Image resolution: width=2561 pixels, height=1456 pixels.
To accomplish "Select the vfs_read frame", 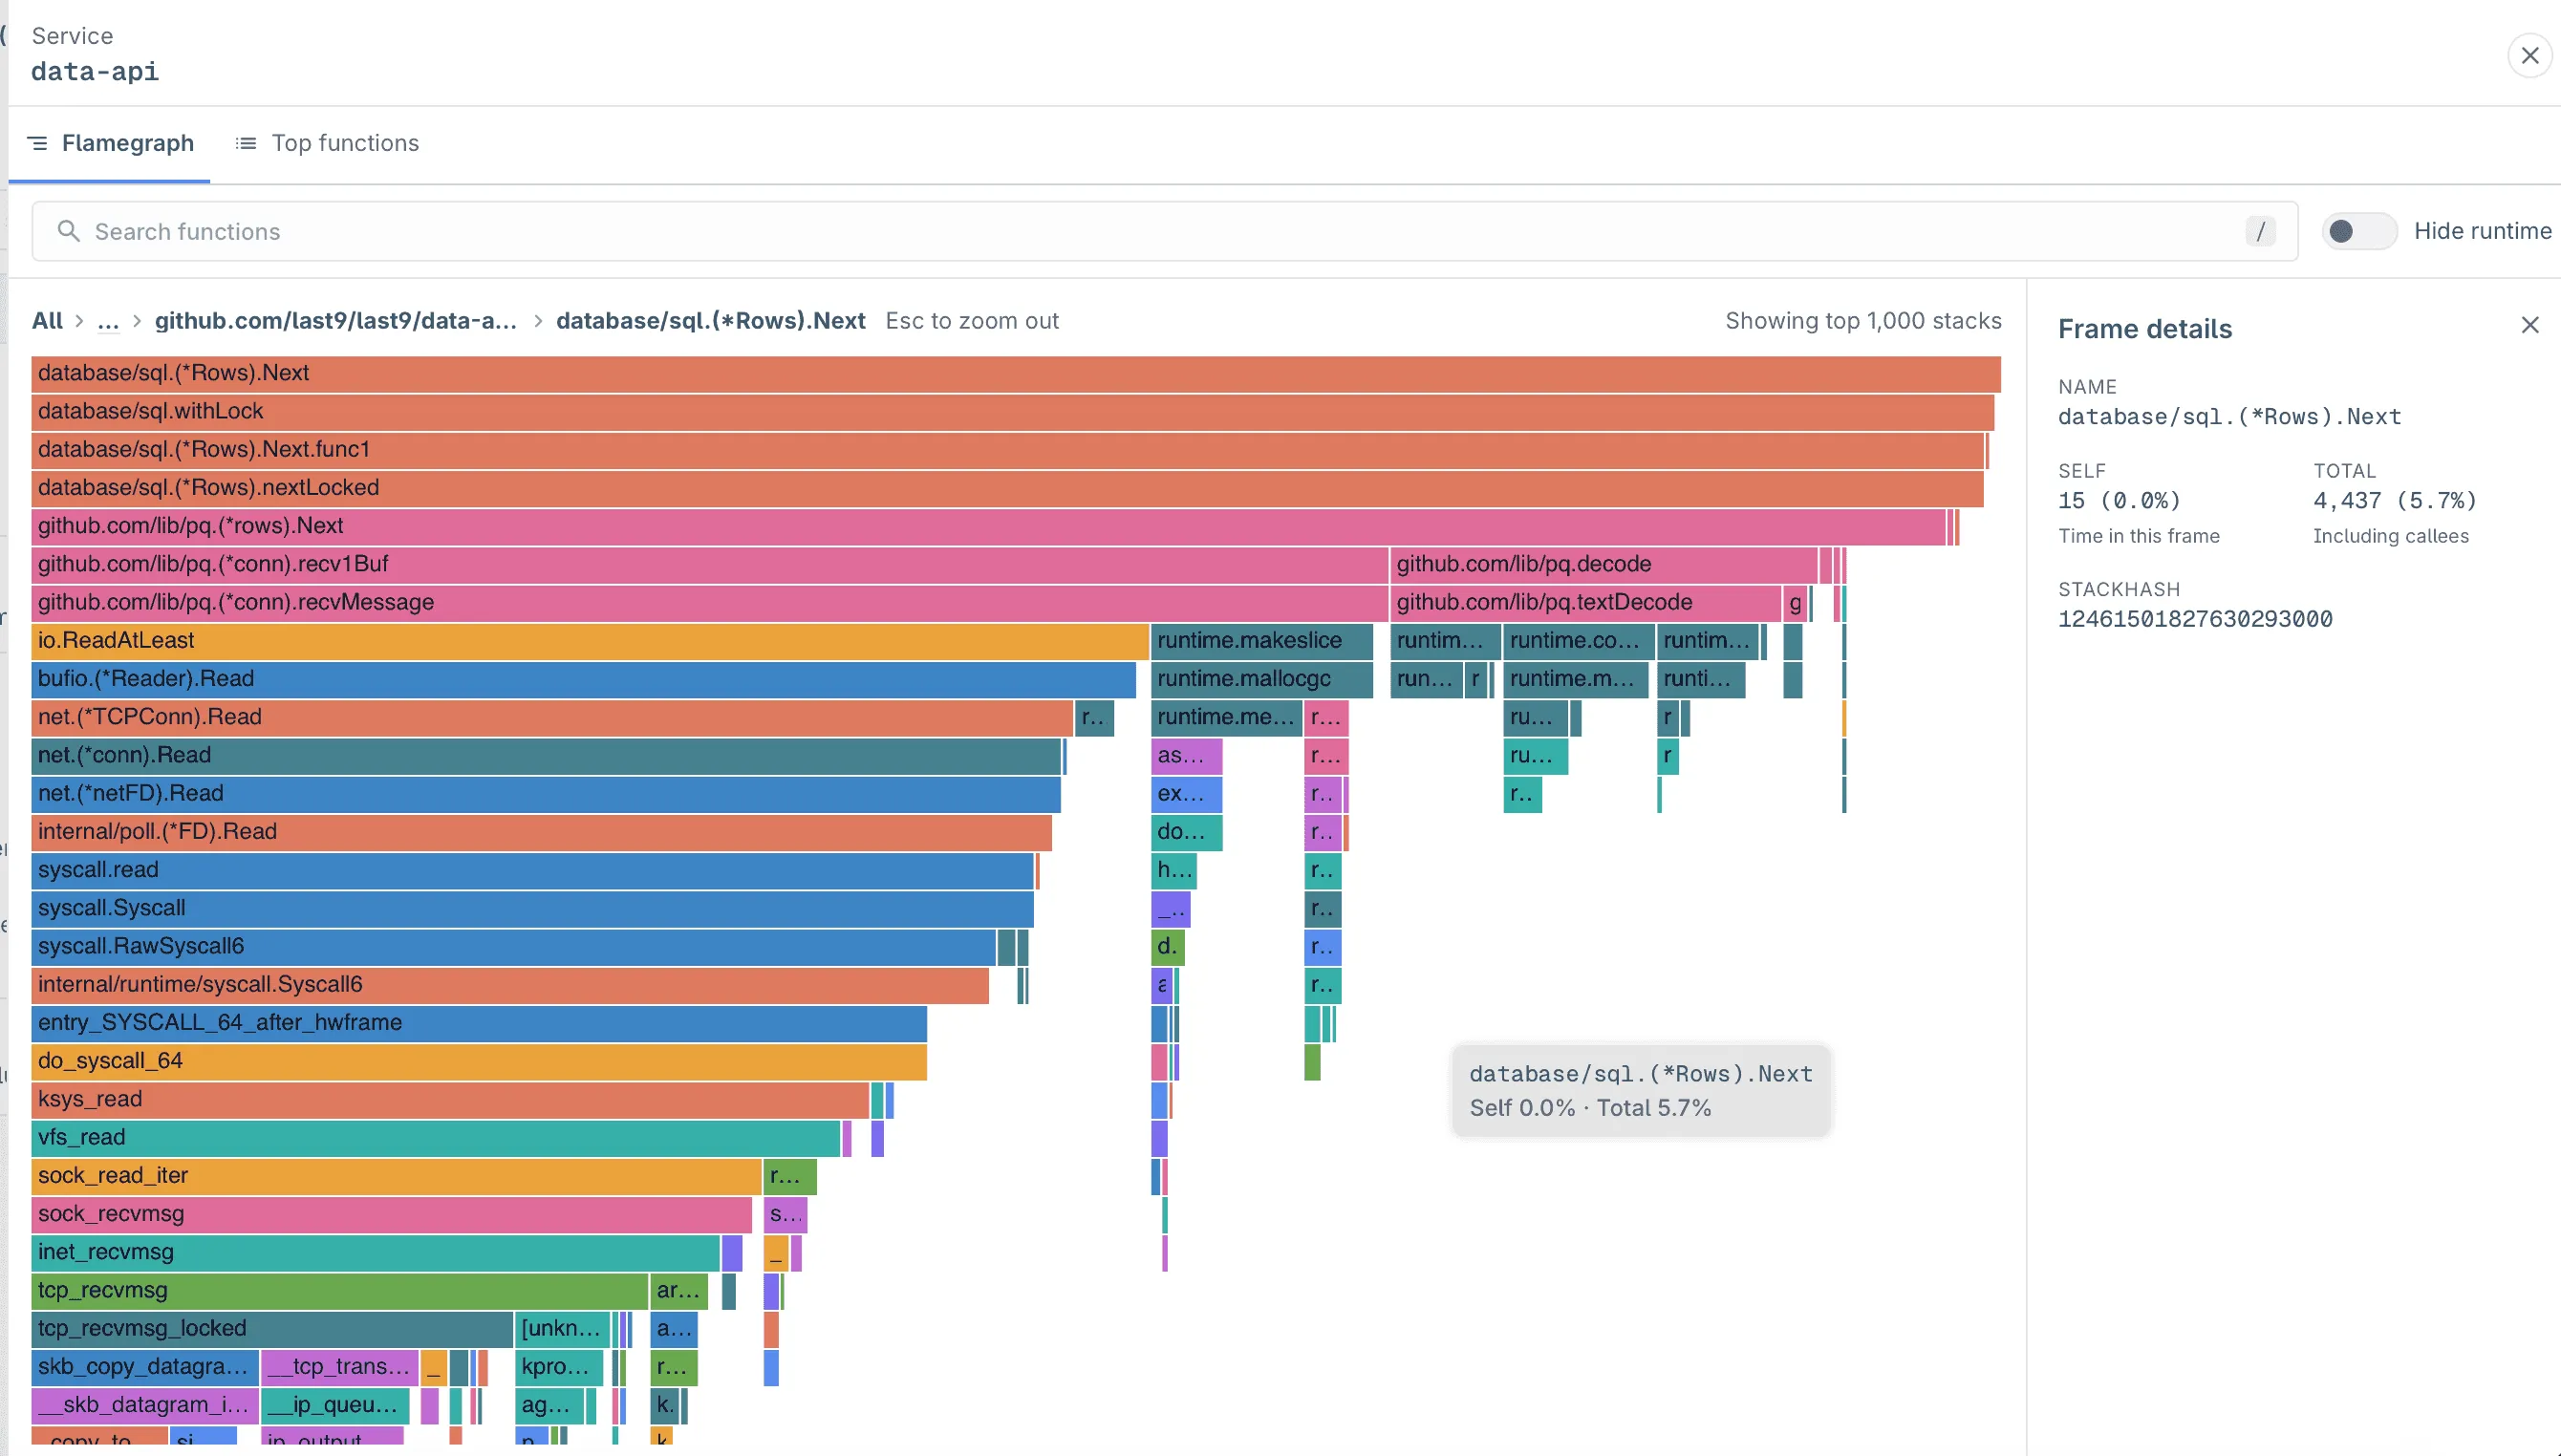I will [436, 1138].
